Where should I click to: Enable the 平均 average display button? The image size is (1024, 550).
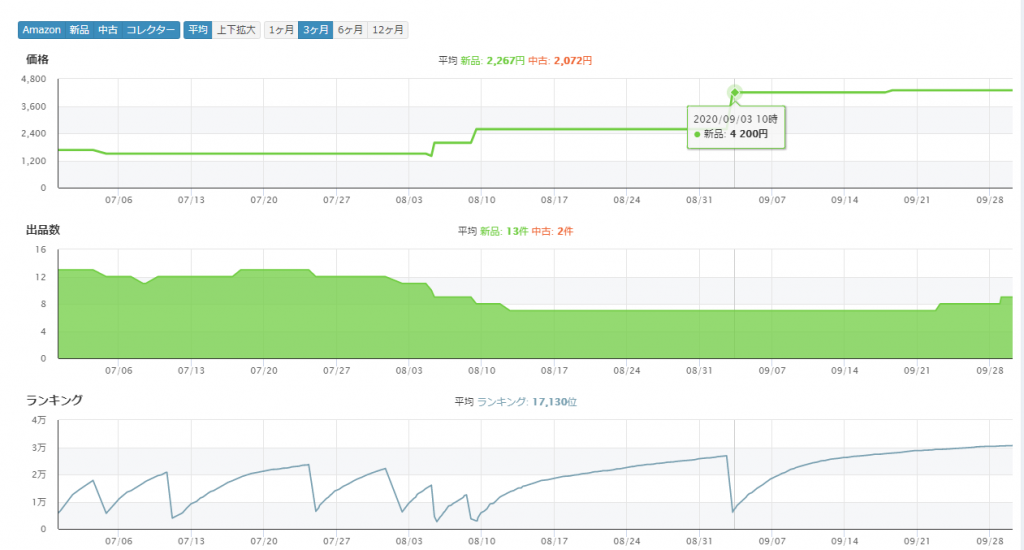pyautogui.click(x=197, y=30)
